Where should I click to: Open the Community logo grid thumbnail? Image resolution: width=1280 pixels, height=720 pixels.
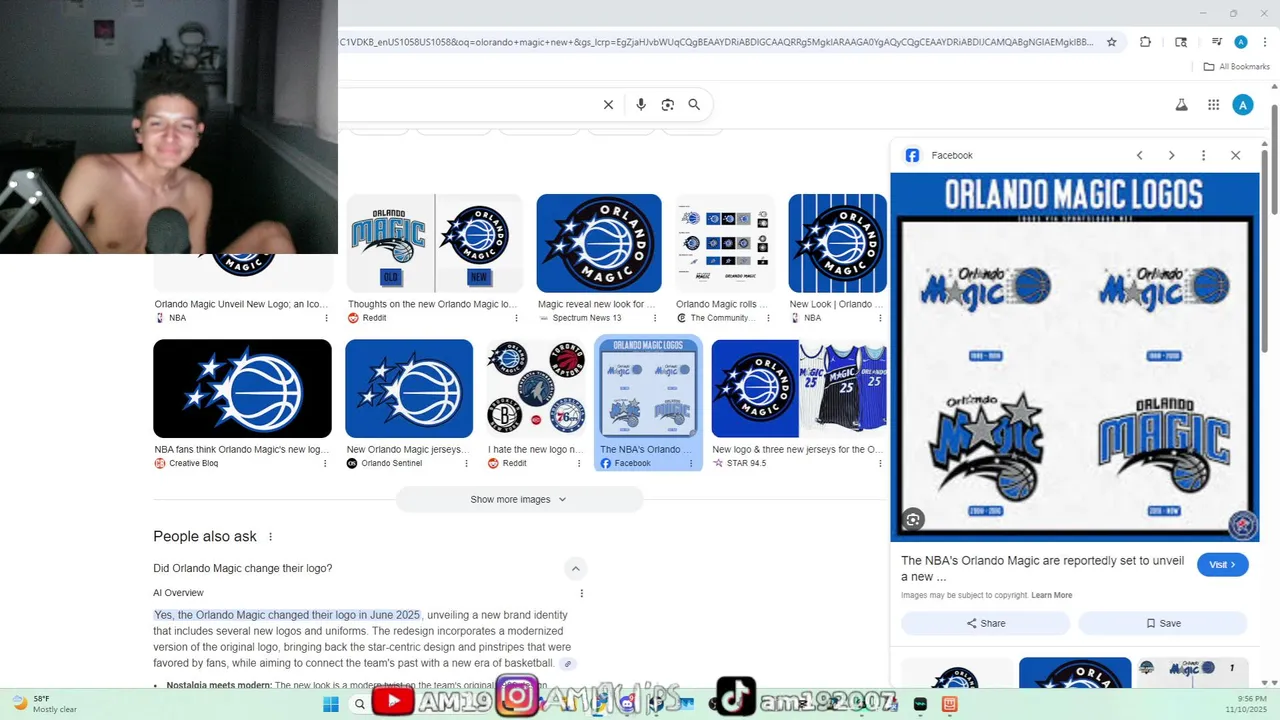click(x=725, y=243)
